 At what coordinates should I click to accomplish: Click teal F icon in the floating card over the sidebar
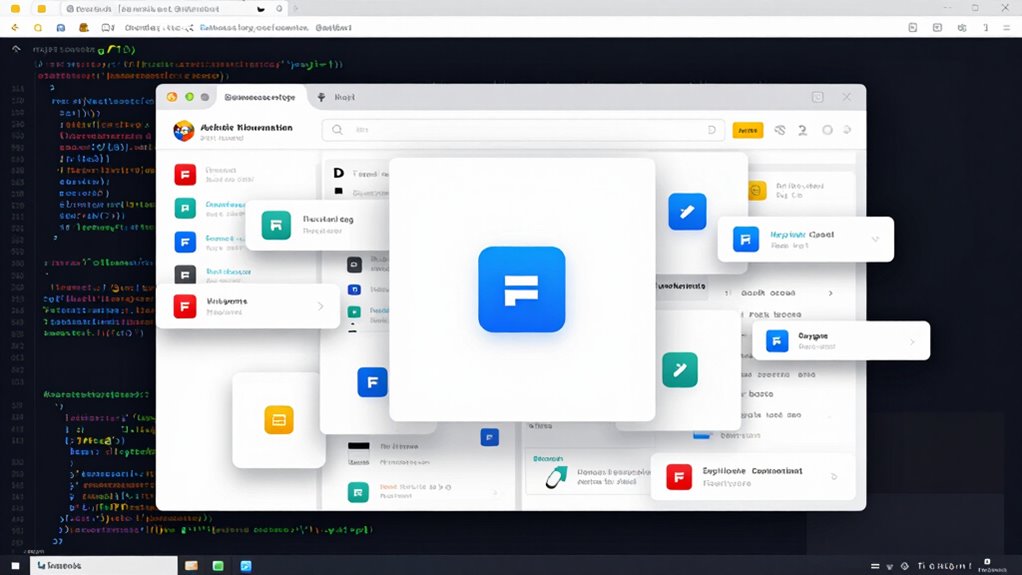coord(276,226)
